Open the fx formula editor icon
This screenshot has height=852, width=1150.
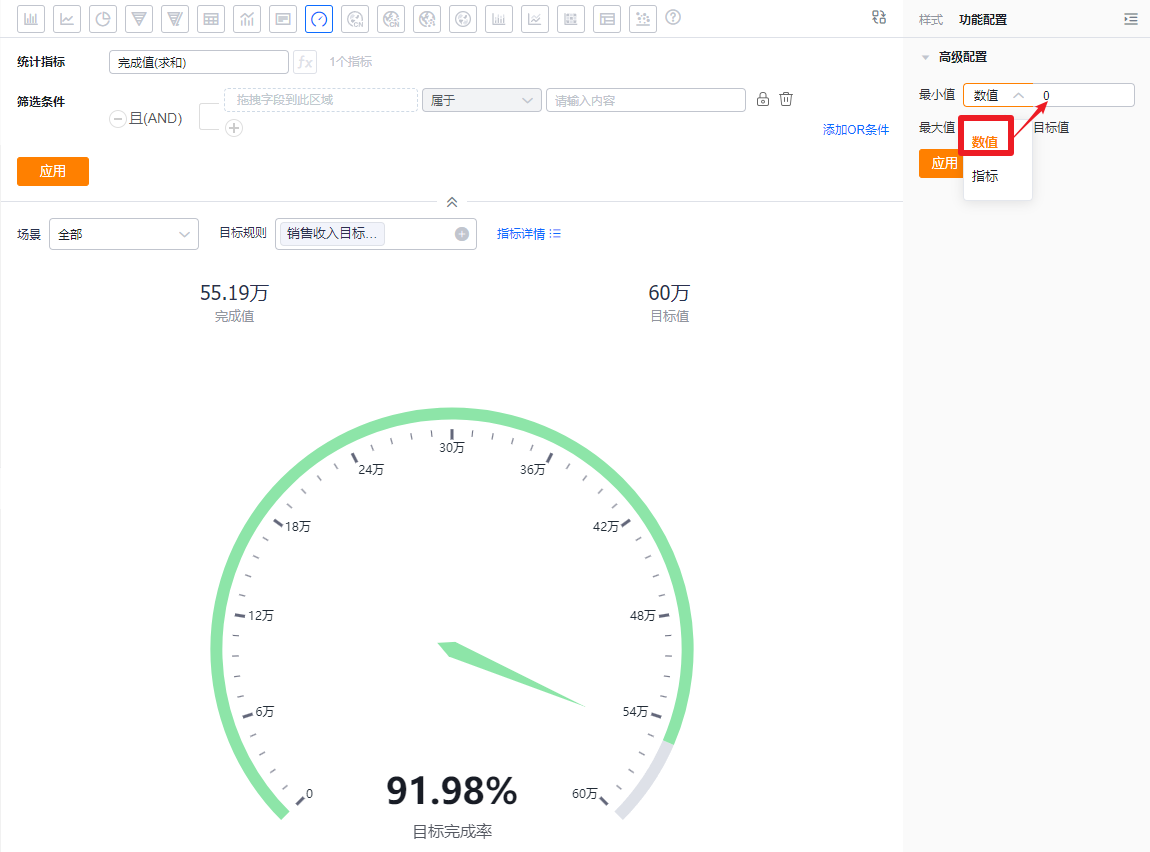pyautogui.click(x=305, y=62)
